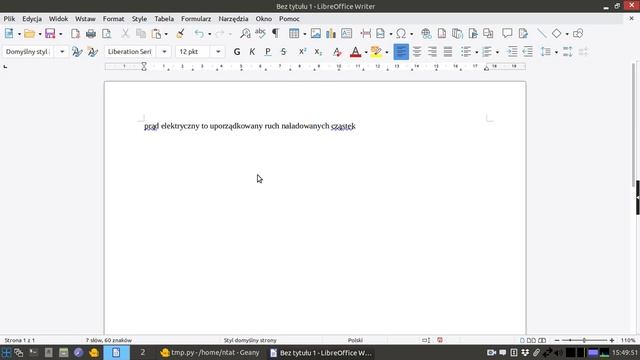Toggle bold (G) formatting

point(237,52)
